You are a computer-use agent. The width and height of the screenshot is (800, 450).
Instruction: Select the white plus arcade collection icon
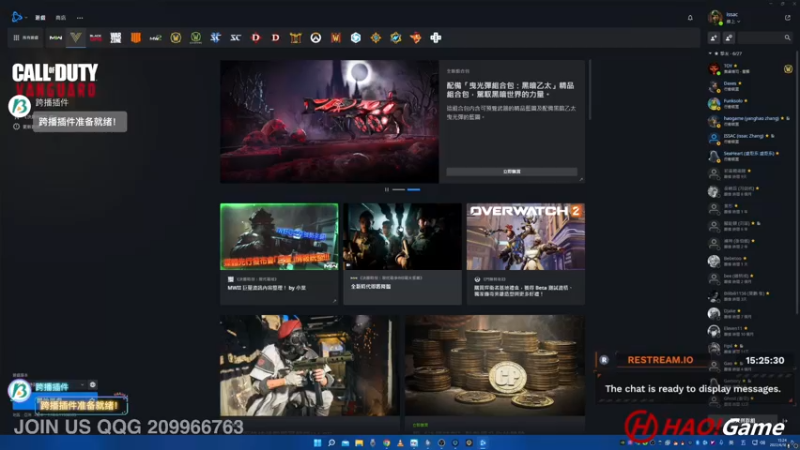(435, 38)
